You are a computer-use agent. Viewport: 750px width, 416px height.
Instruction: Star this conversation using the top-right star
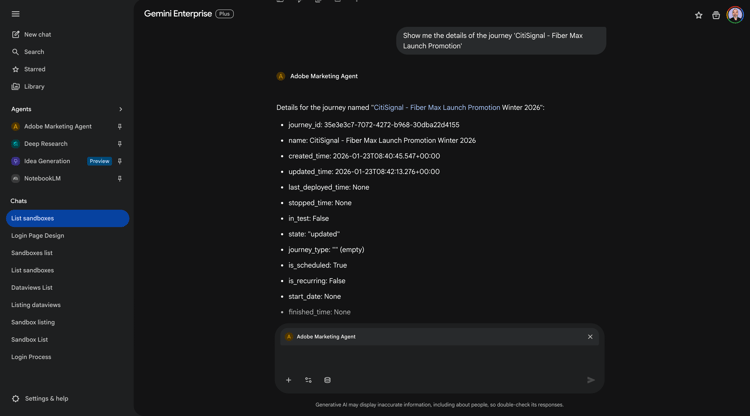(698, 15)
